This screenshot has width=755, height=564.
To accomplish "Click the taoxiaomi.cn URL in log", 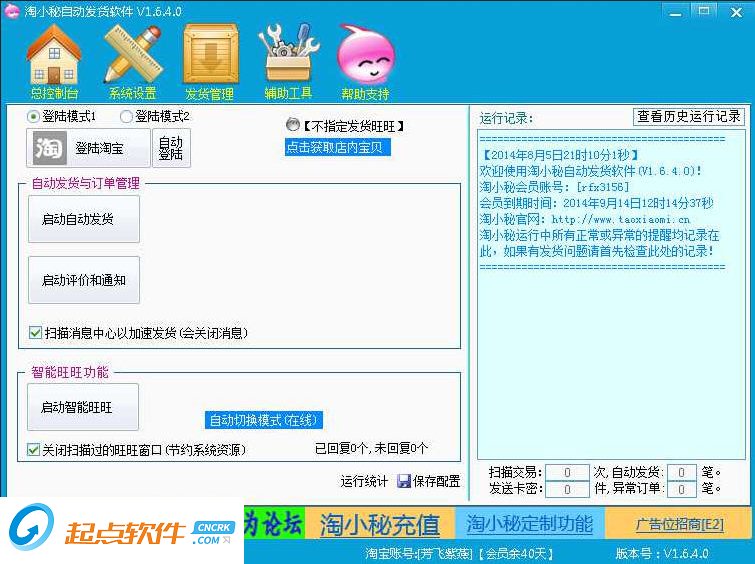I will [x=621, y=220].
